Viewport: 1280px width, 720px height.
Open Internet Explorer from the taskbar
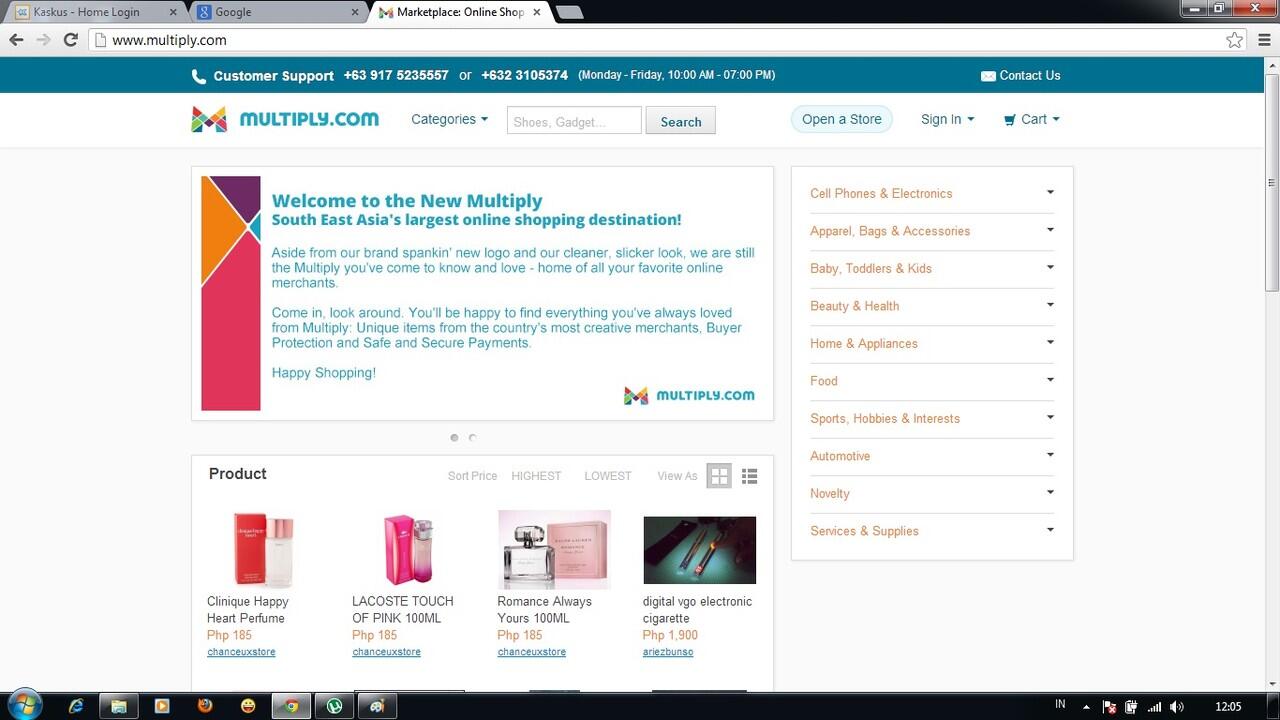76,706
